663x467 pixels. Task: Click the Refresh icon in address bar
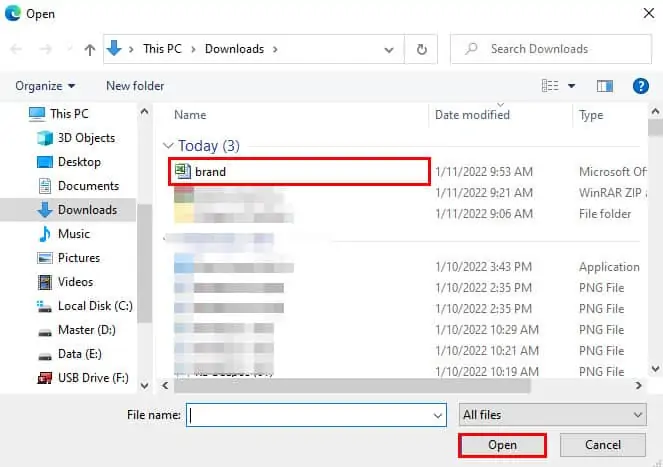click(422, 48)
